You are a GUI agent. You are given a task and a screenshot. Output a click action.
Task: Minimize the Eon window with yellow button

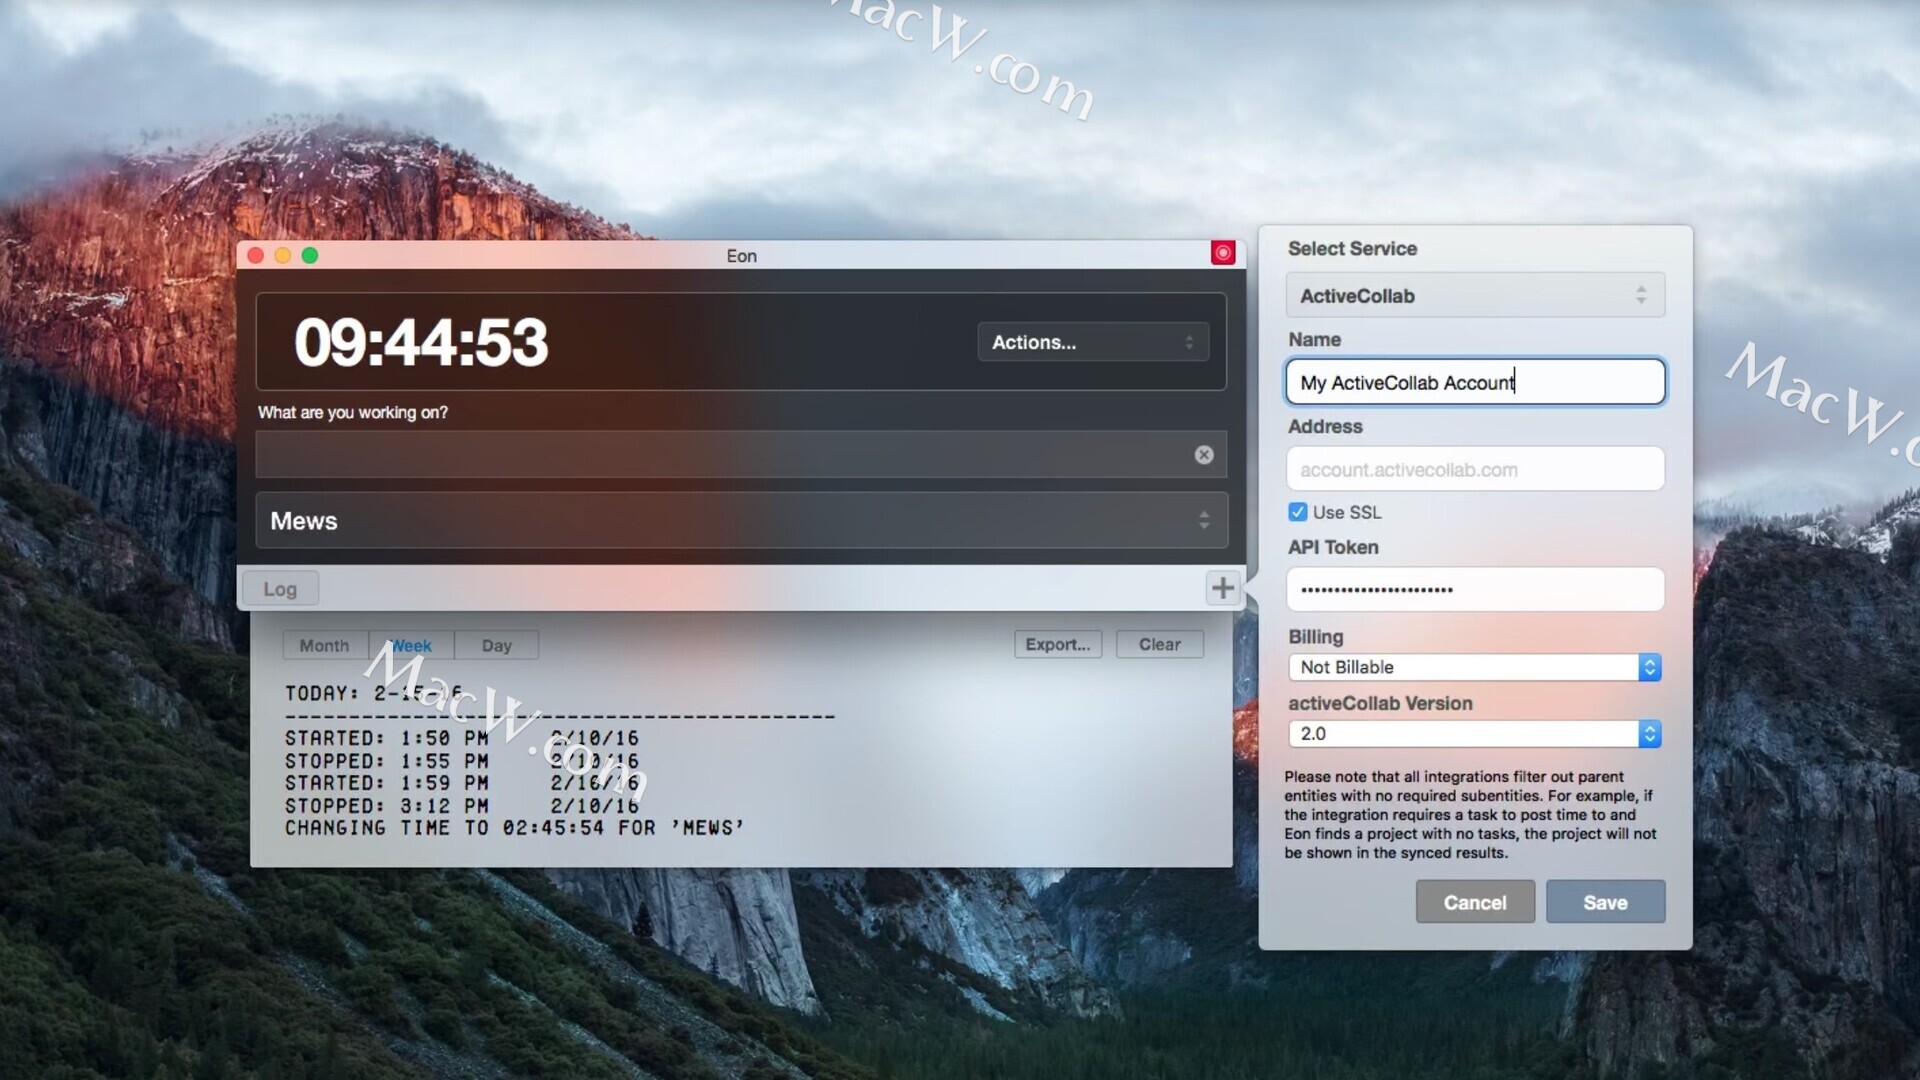click(283, 256)
